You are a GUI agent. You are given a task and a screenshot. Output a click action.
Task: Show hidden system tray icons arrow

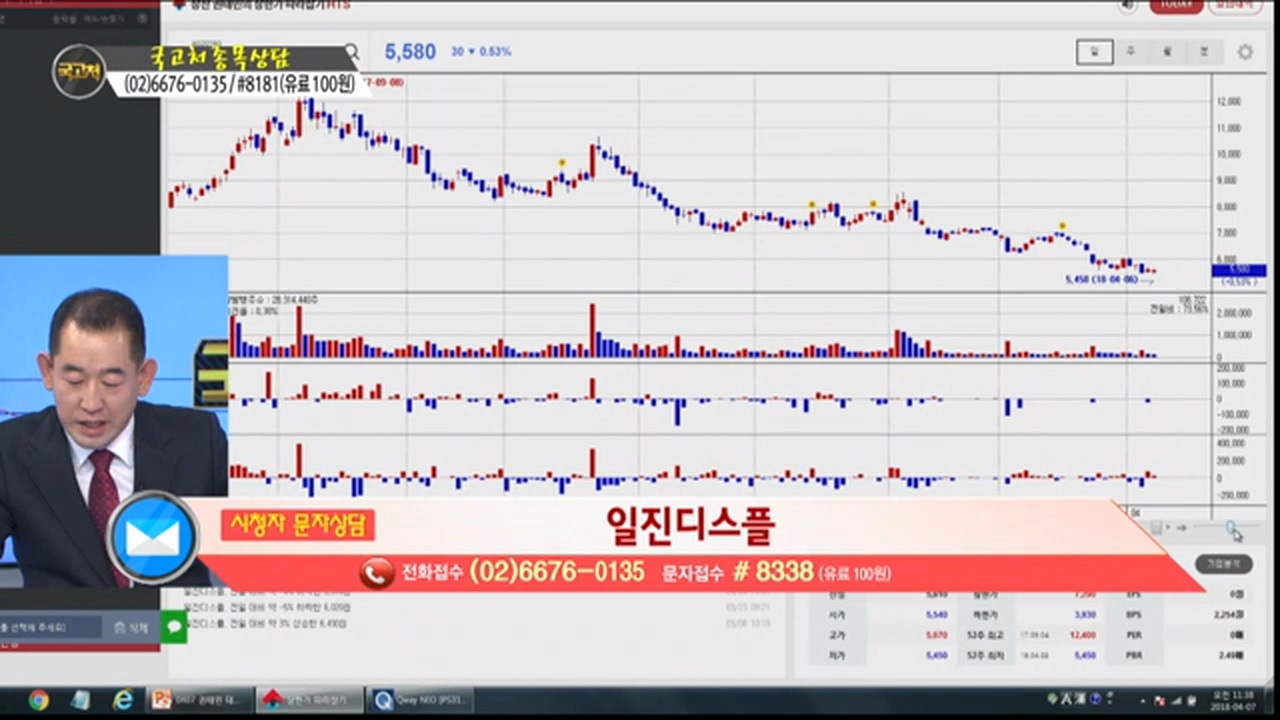click(1141, 700)
